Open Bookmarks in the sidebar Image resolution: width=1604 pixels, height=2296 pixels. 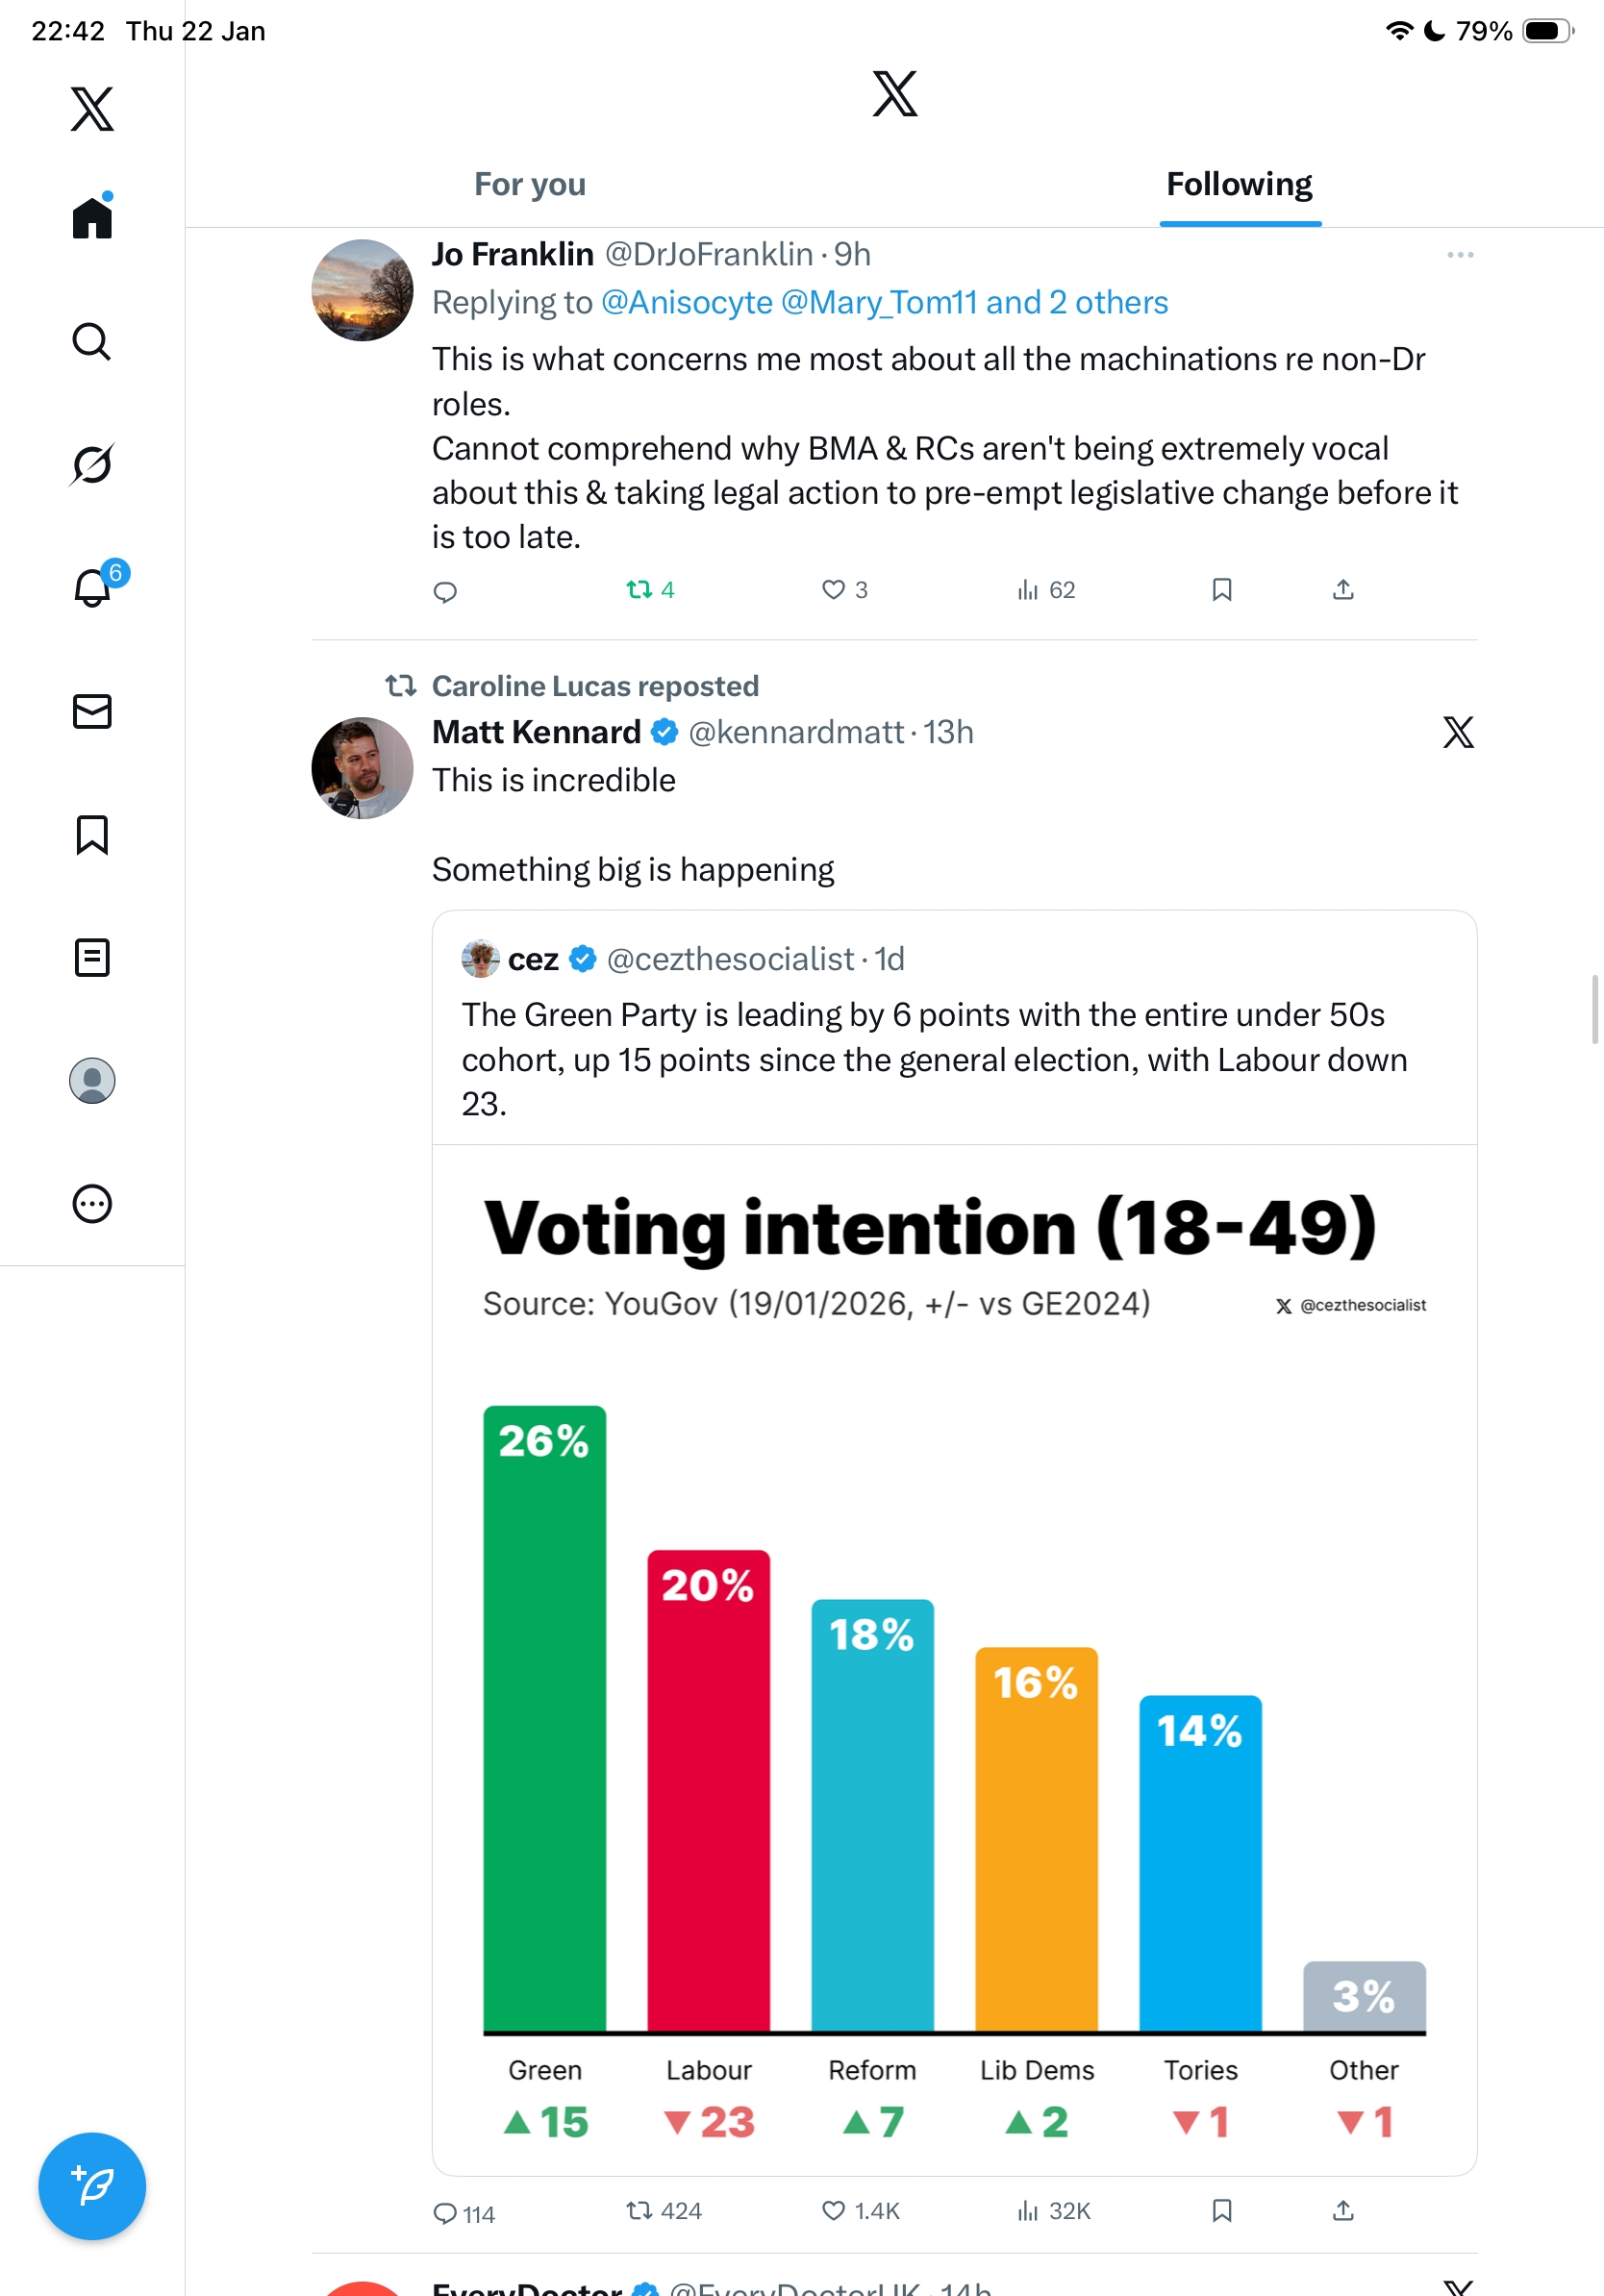(x=92, y=835)
